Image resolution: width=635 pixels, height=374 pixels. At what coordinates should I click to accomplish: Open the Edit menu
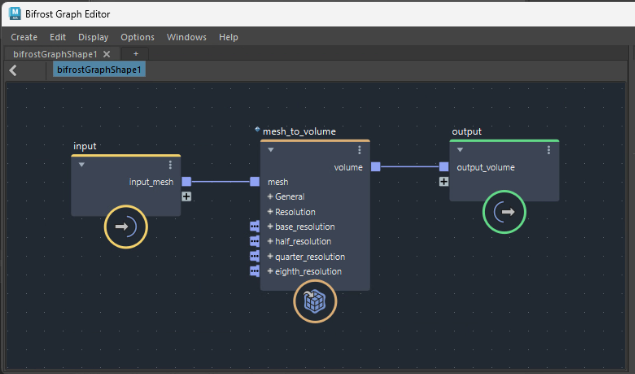coord(58,37)
